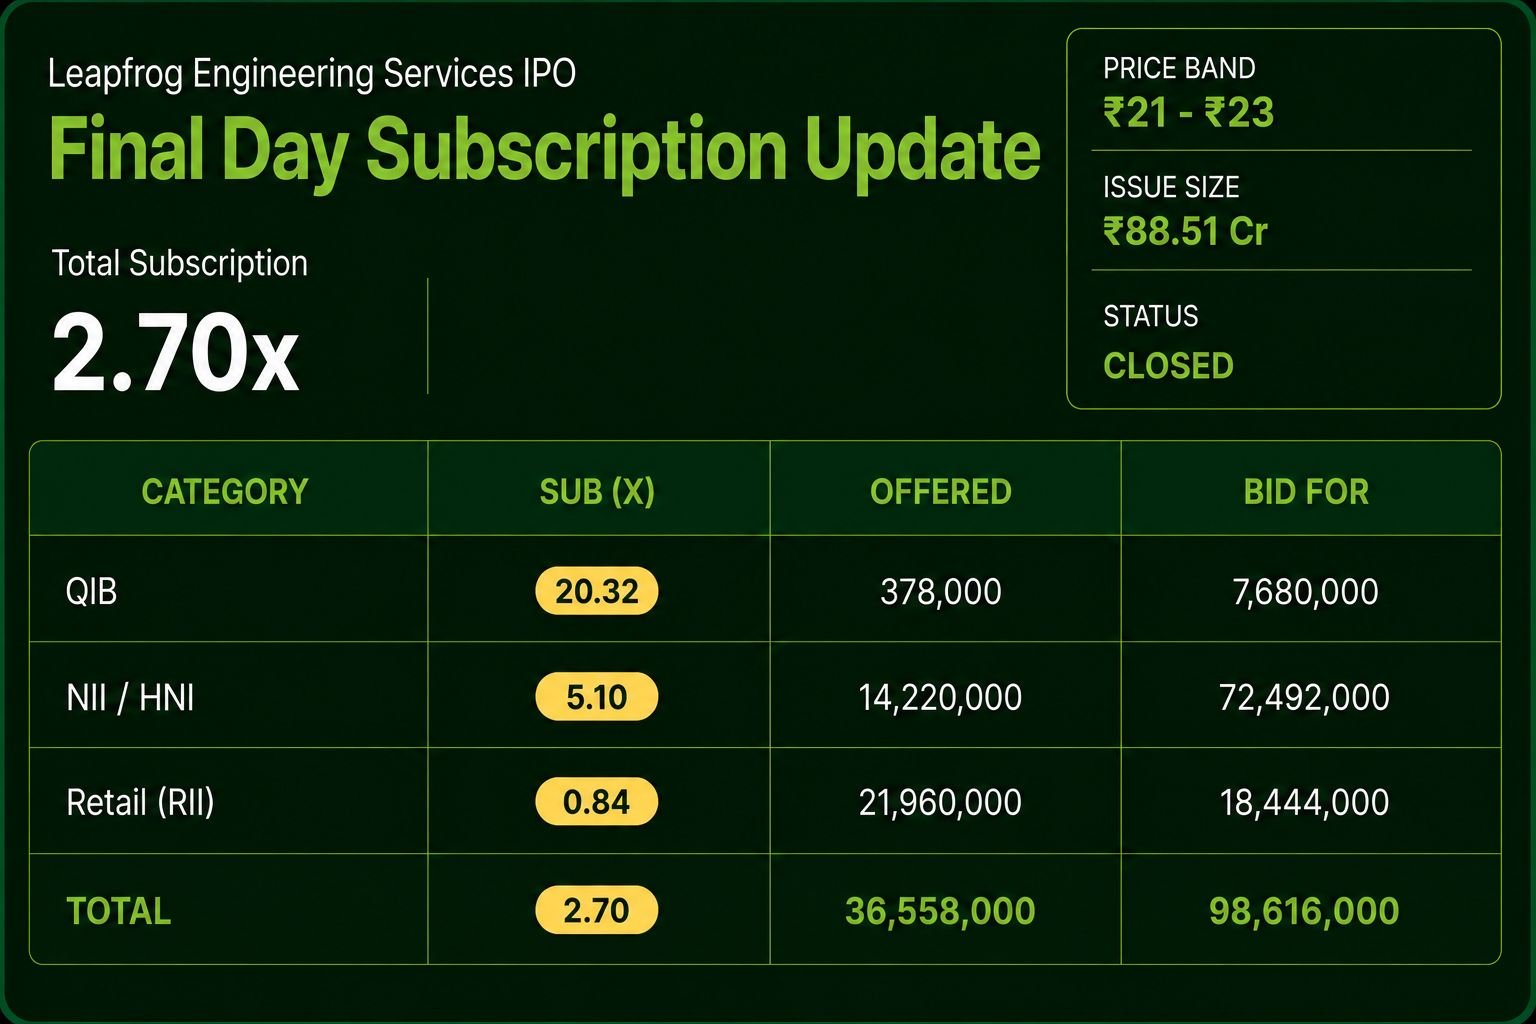1536x1024 pixels.
Task: Click the issue size value ₹88.51 Cr
Action: coord(1185,231)
